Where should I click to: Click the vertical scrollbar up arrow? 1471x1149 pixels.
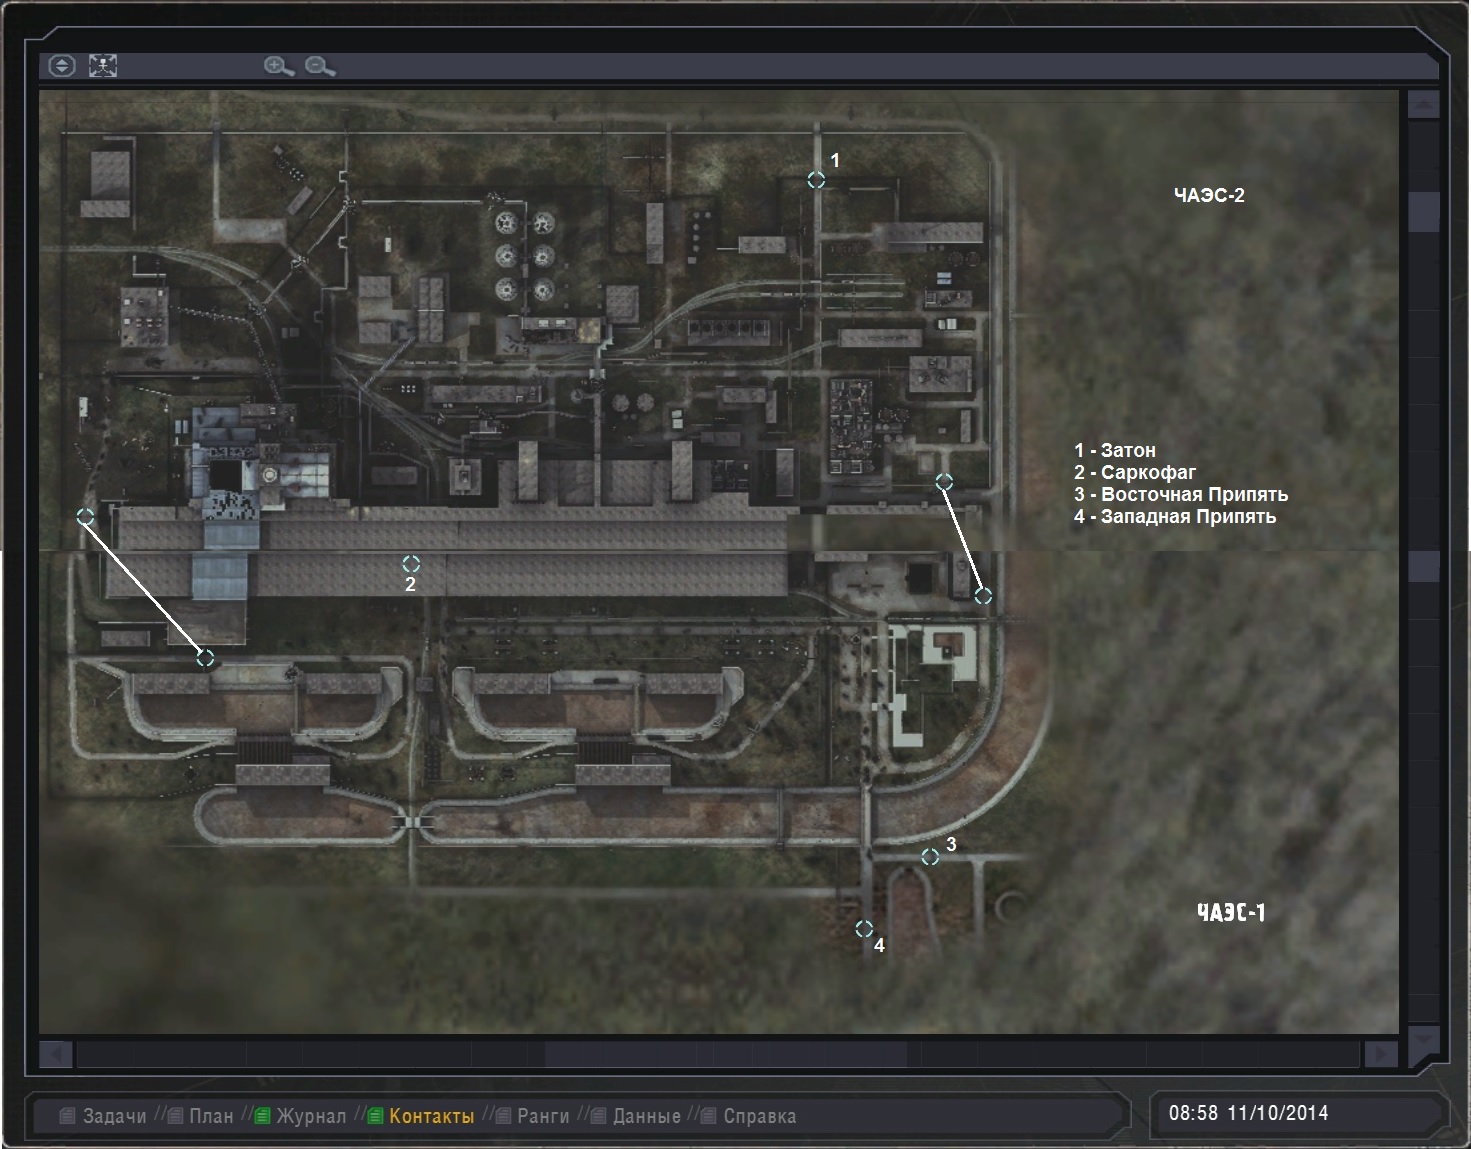pyautogui.click(x=1423, y=104)
